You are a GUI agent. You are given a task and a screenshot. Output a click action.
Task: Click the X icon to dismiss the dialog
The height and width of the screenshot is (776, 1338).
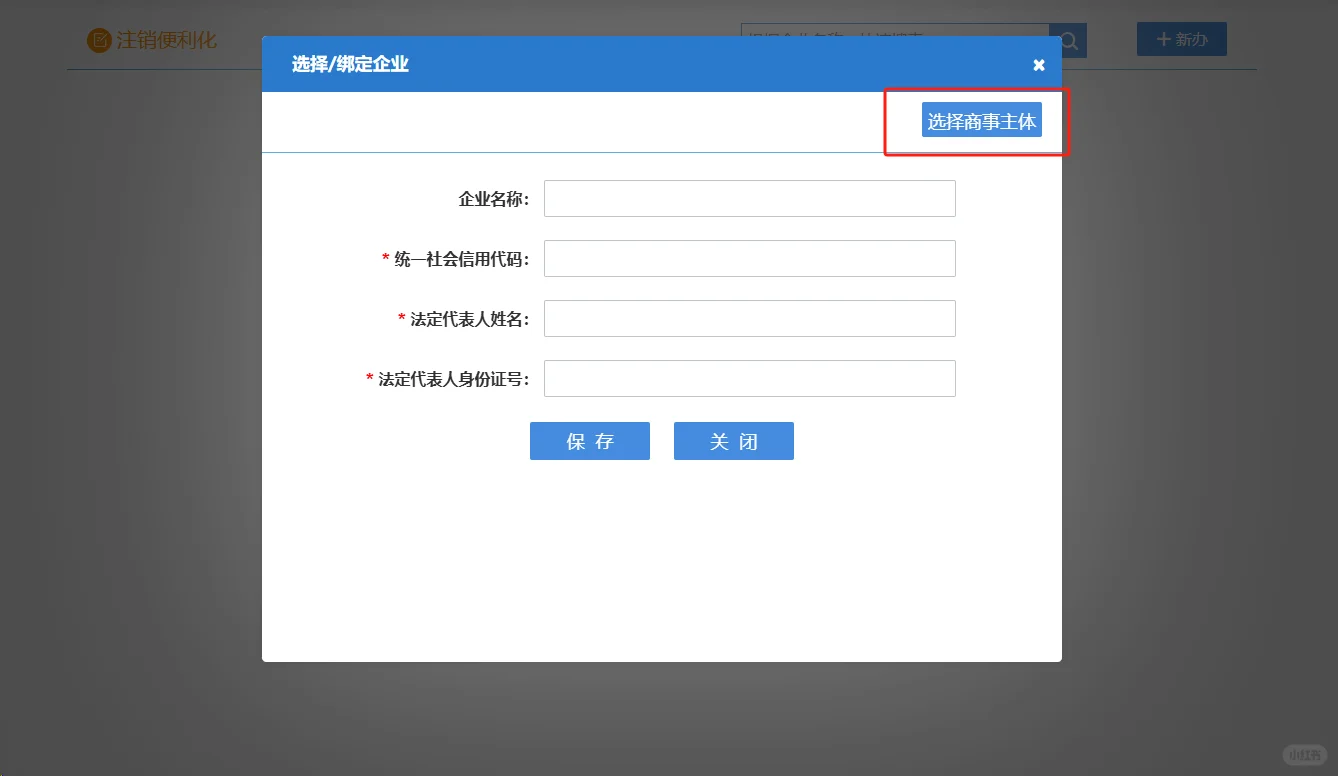pyautogui.click(x=1037, y=63)
